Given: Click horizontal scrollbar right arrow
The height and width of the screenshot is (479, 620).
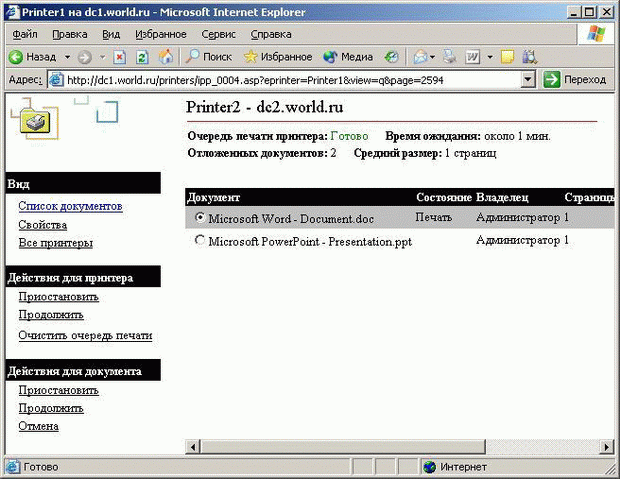Looking at the screenshot, I should 607,447.
